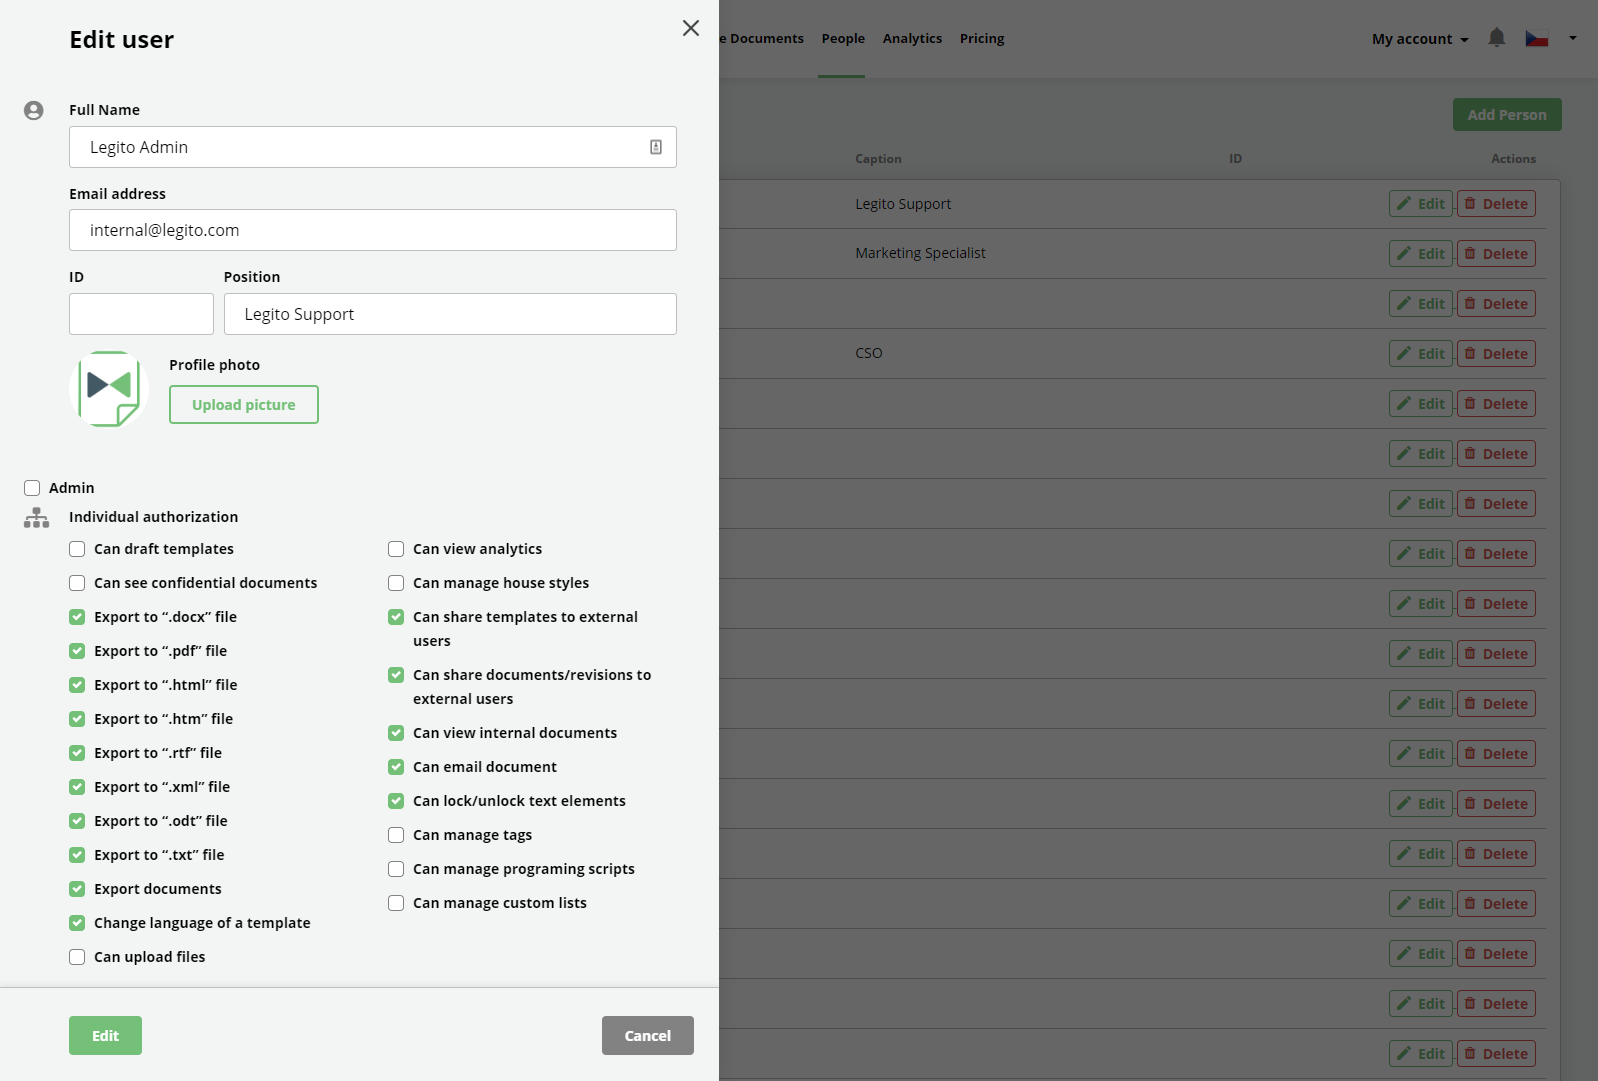Screen dimensions: 1598x1081
Task: Uncheck Export to ".htm" file
Action: 77,719
